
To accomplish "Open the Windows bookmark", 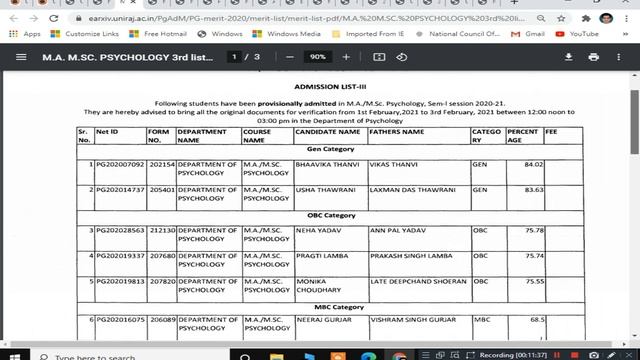I will (x=220, y=34).
